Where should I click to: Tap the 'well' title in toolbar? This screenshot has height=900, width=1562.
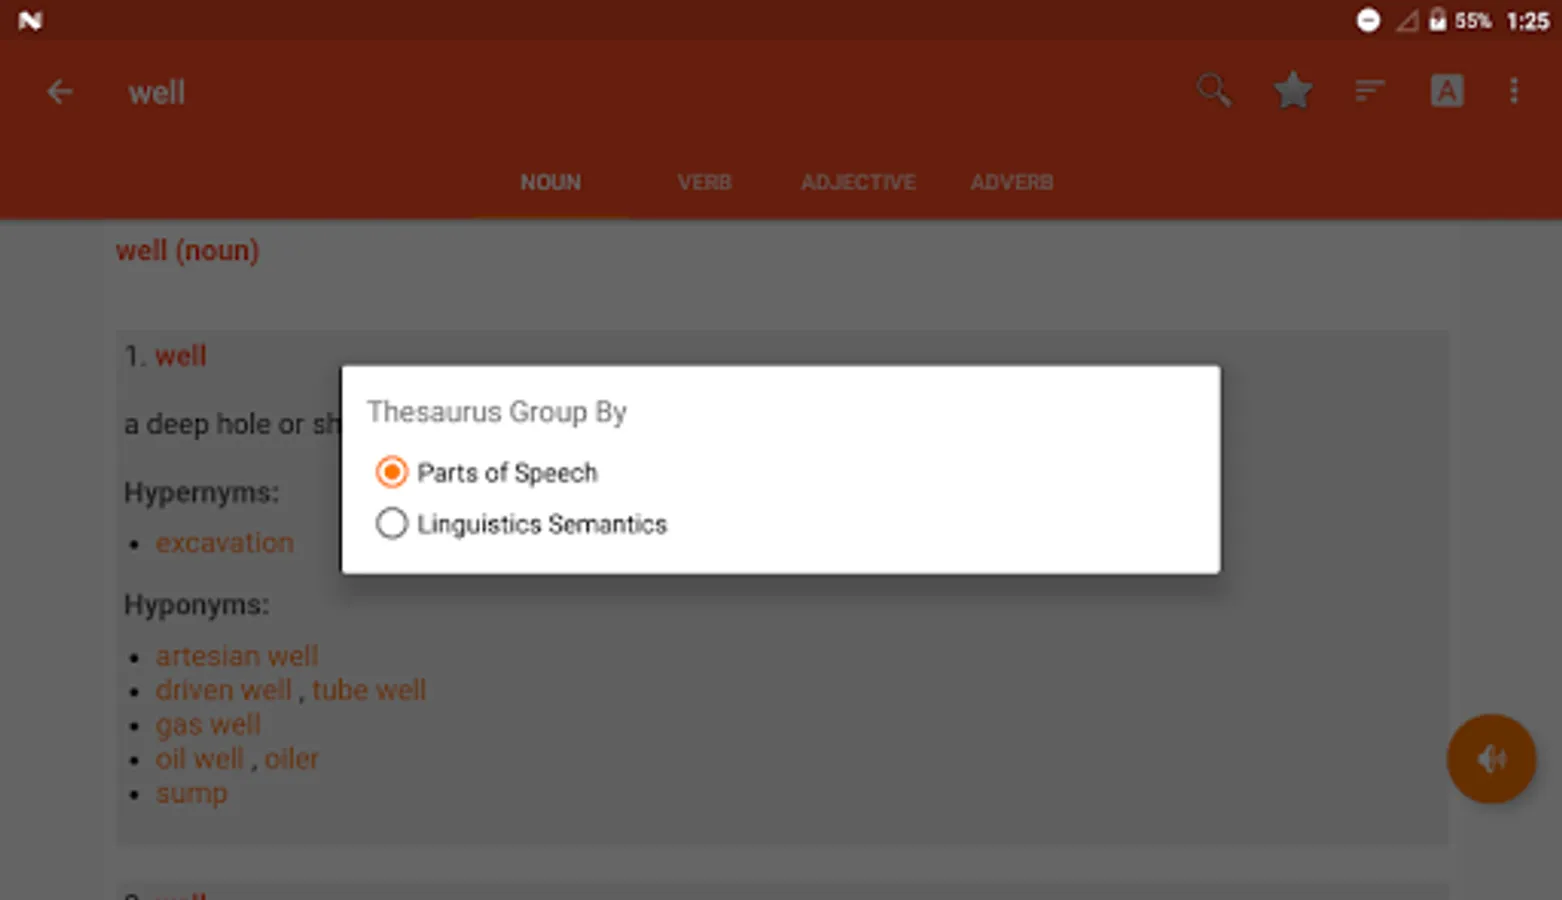coord(156,93)
